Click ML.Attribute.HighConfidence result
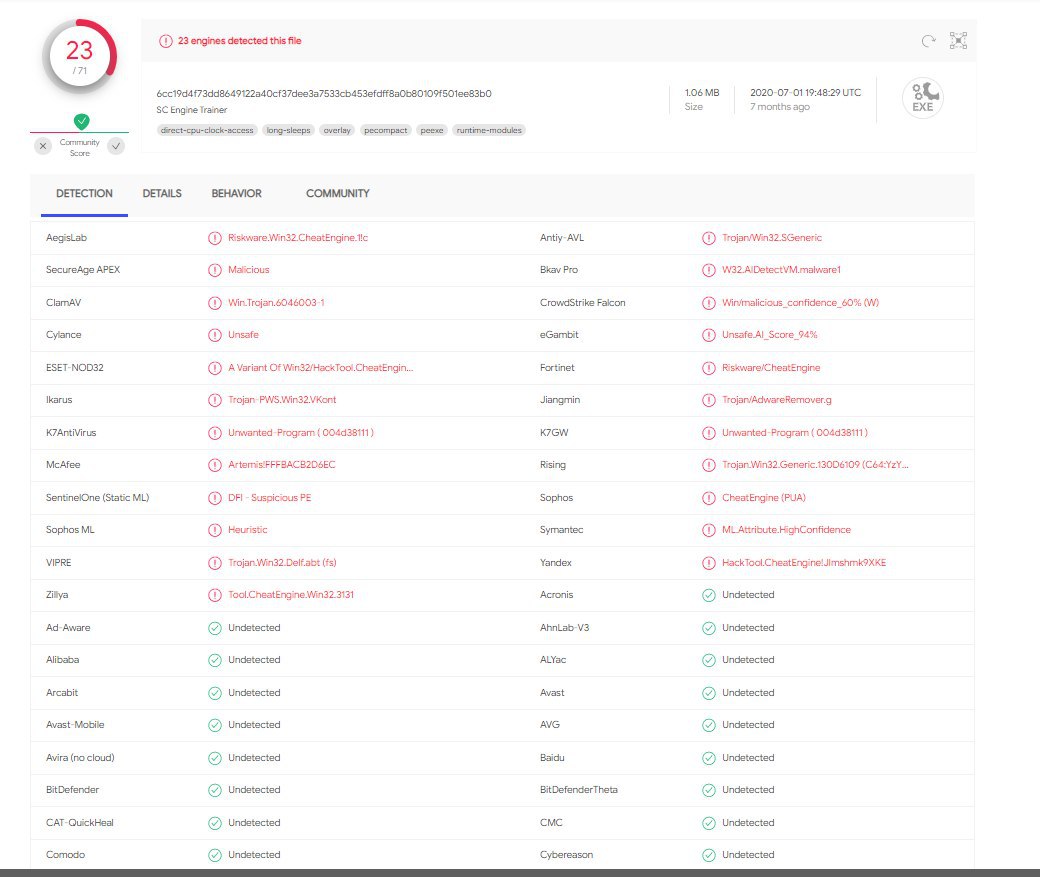The image size is (1040, 877). point(786,530)
